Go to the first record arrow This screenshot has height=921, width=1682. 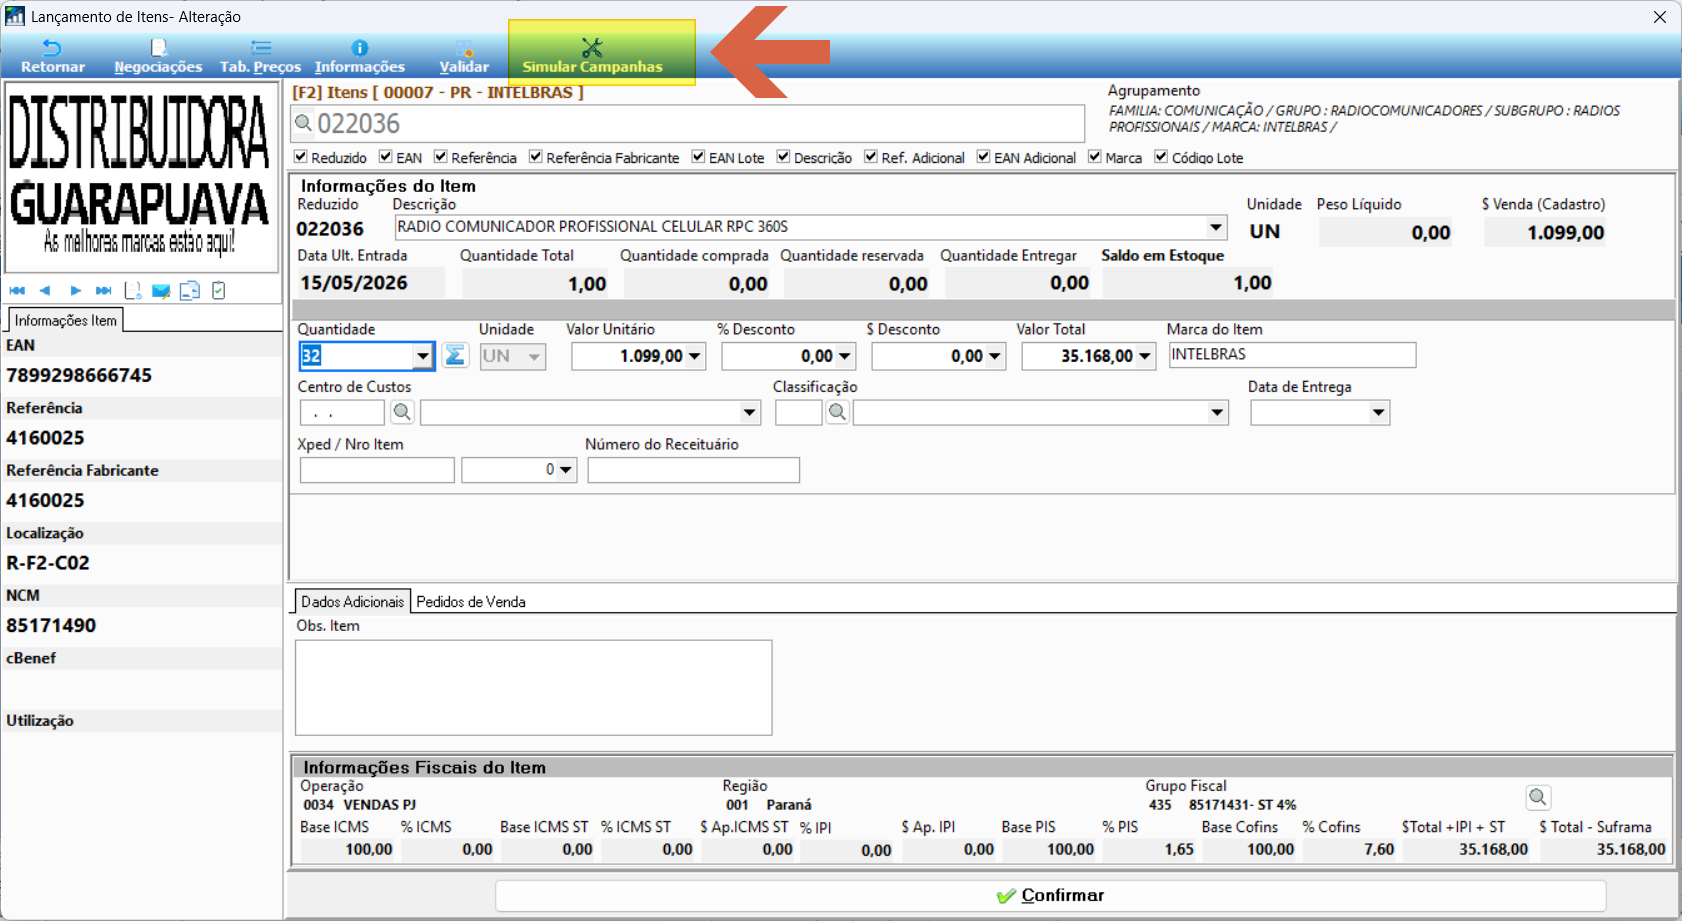17,290
